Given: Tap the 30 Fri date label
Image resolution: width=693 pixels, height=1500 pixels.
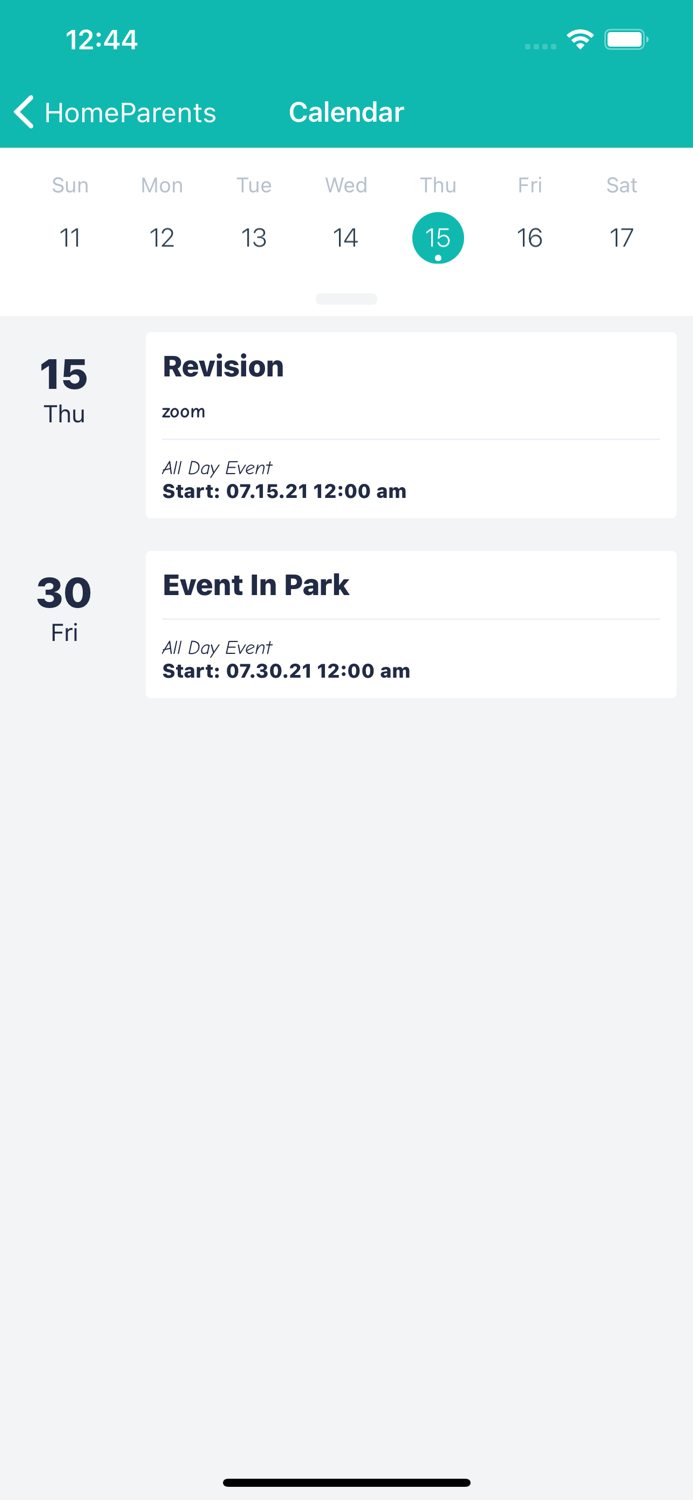Looking at the screenshot, I should 64,608.
